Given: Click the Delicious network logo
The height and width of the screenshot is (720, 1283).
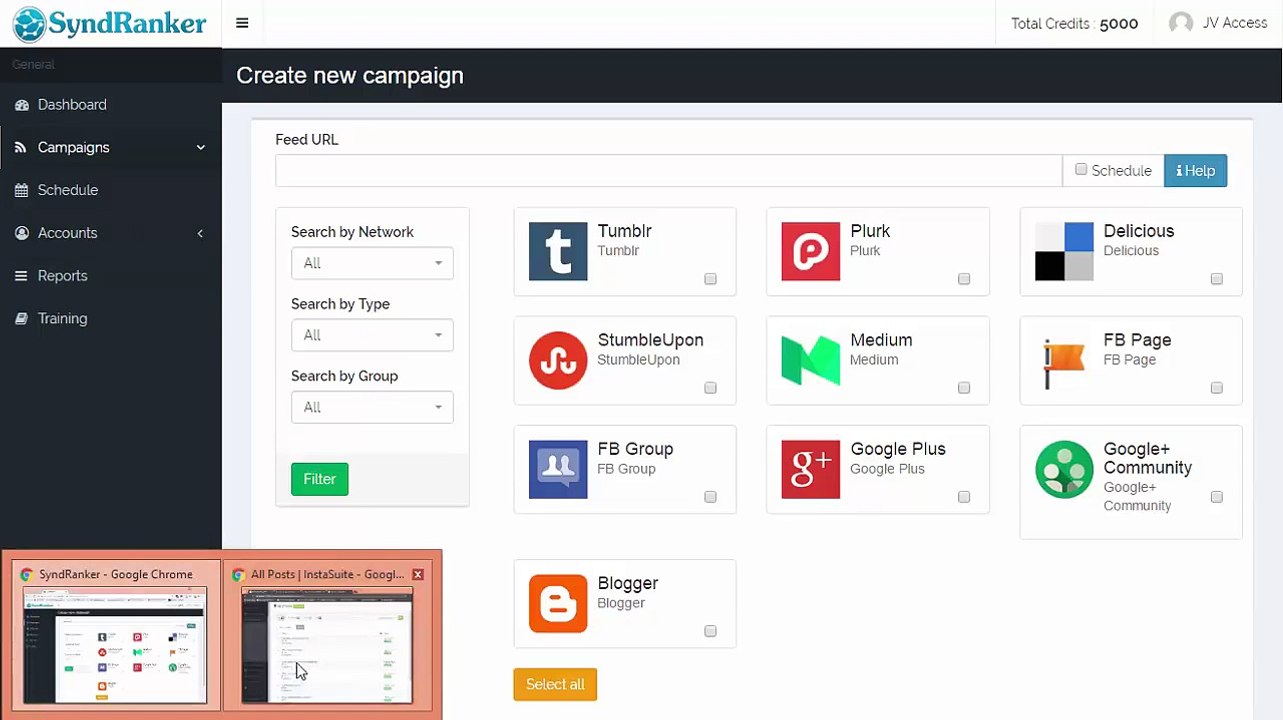Looking at the screenshot, I should (x=1064, y=251).
